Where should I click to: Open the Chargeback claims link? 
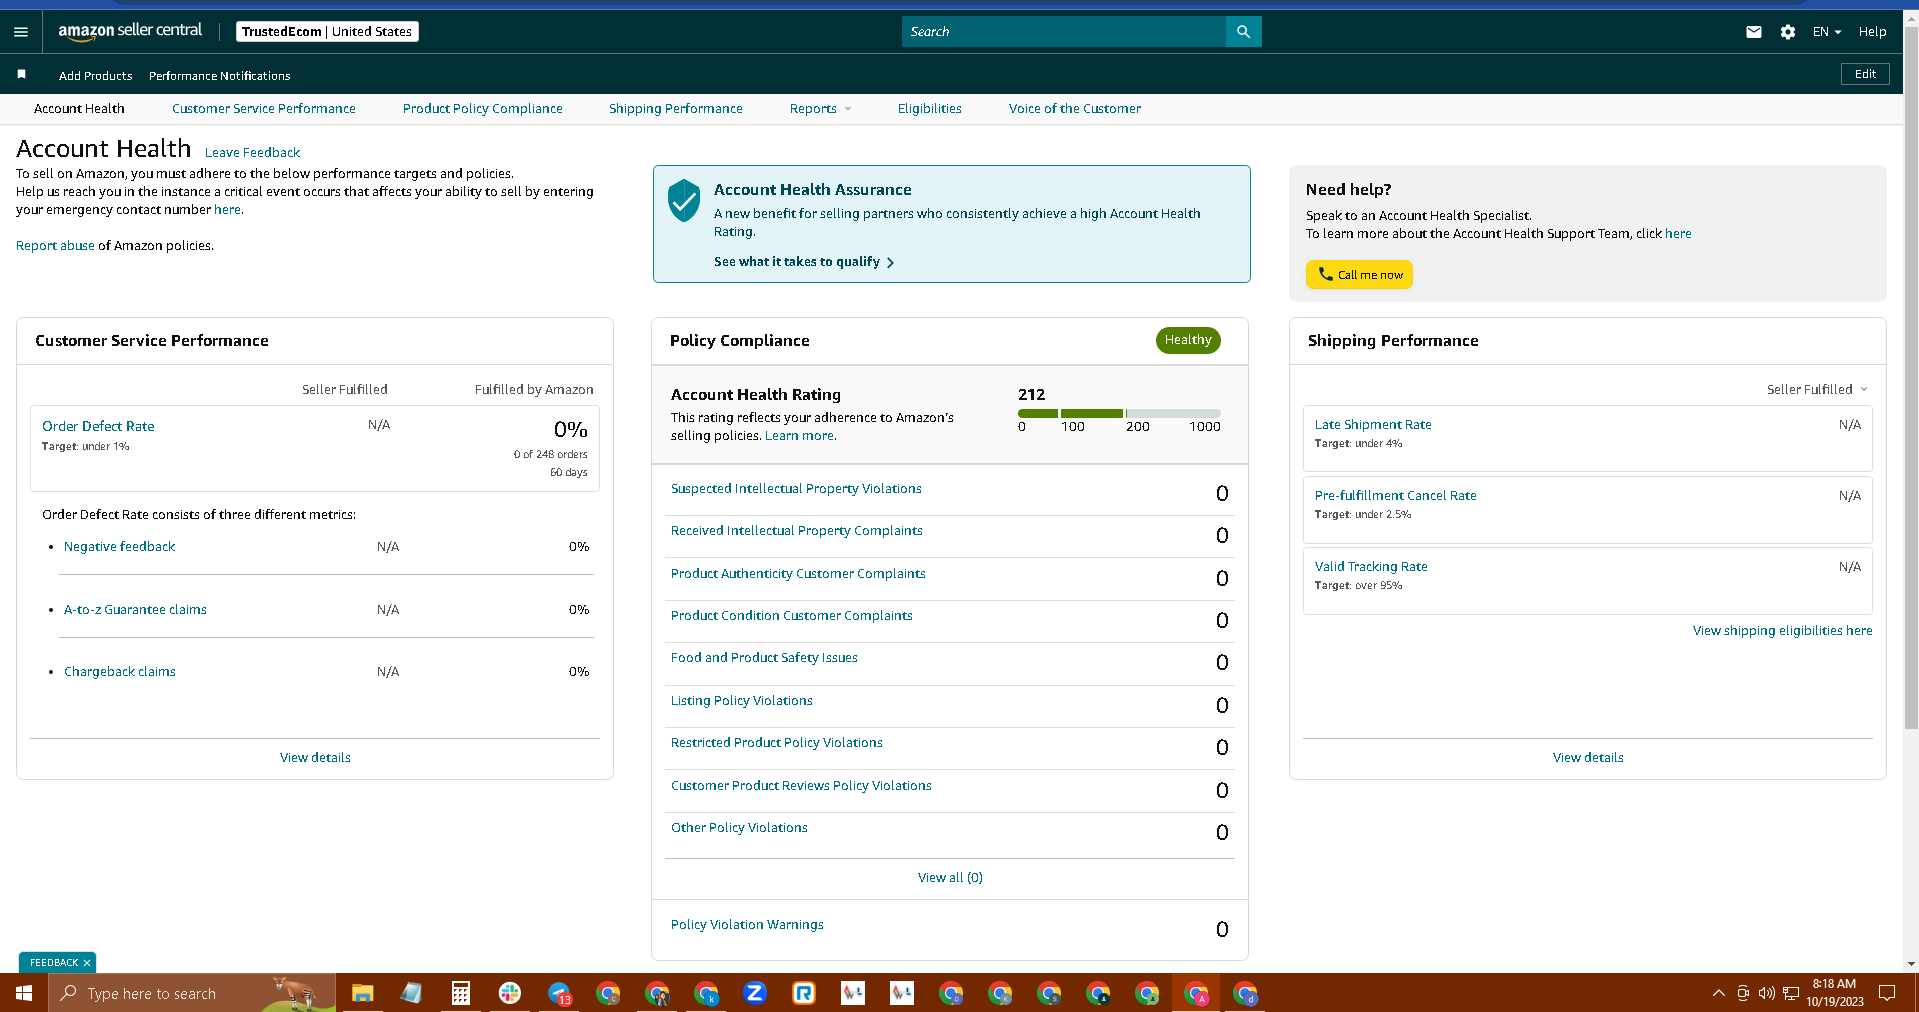120,672
